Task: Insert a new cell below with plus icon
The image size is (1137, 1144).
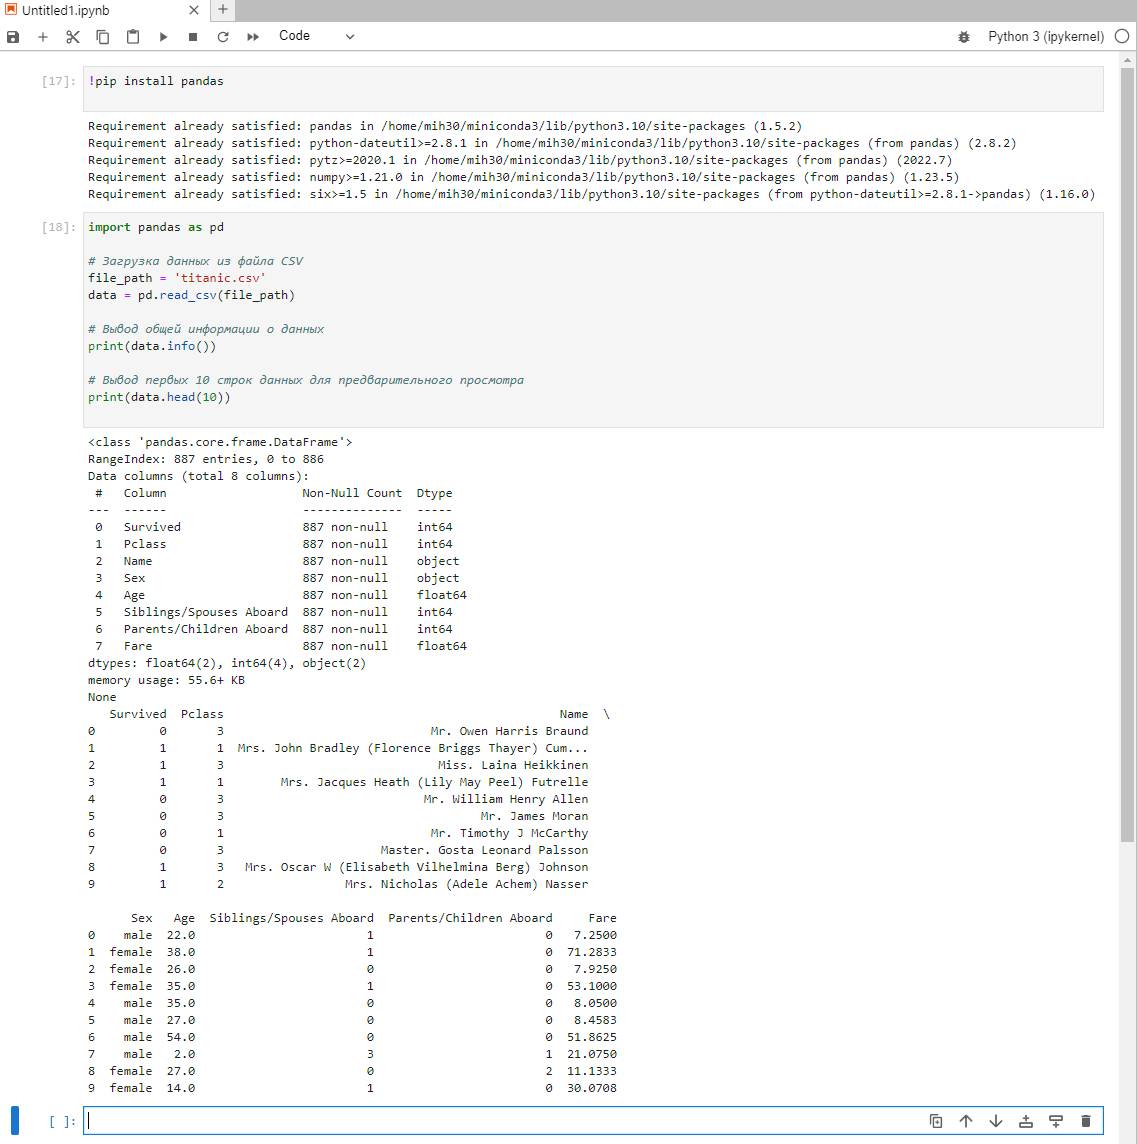Action: tap(43, 37)
